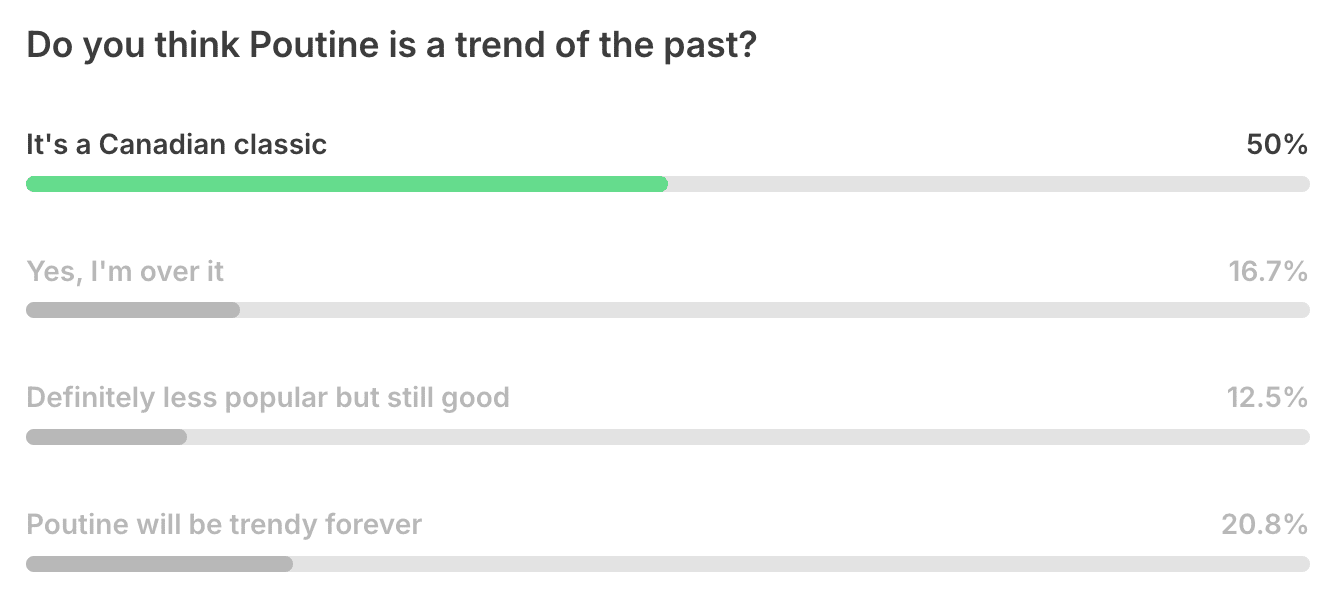The width and height of the screenshot is (1336, 612).
Task: Pick the "Poutine will be trendy forever" option
Action: click(x=224, y=524)
